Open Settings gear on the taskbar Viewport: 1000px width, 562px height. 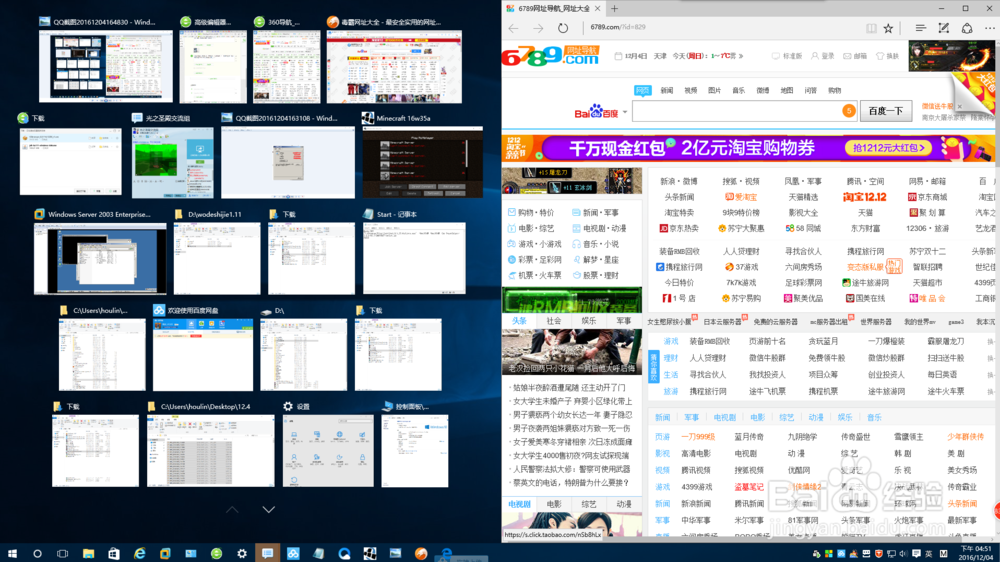(242, 553)
